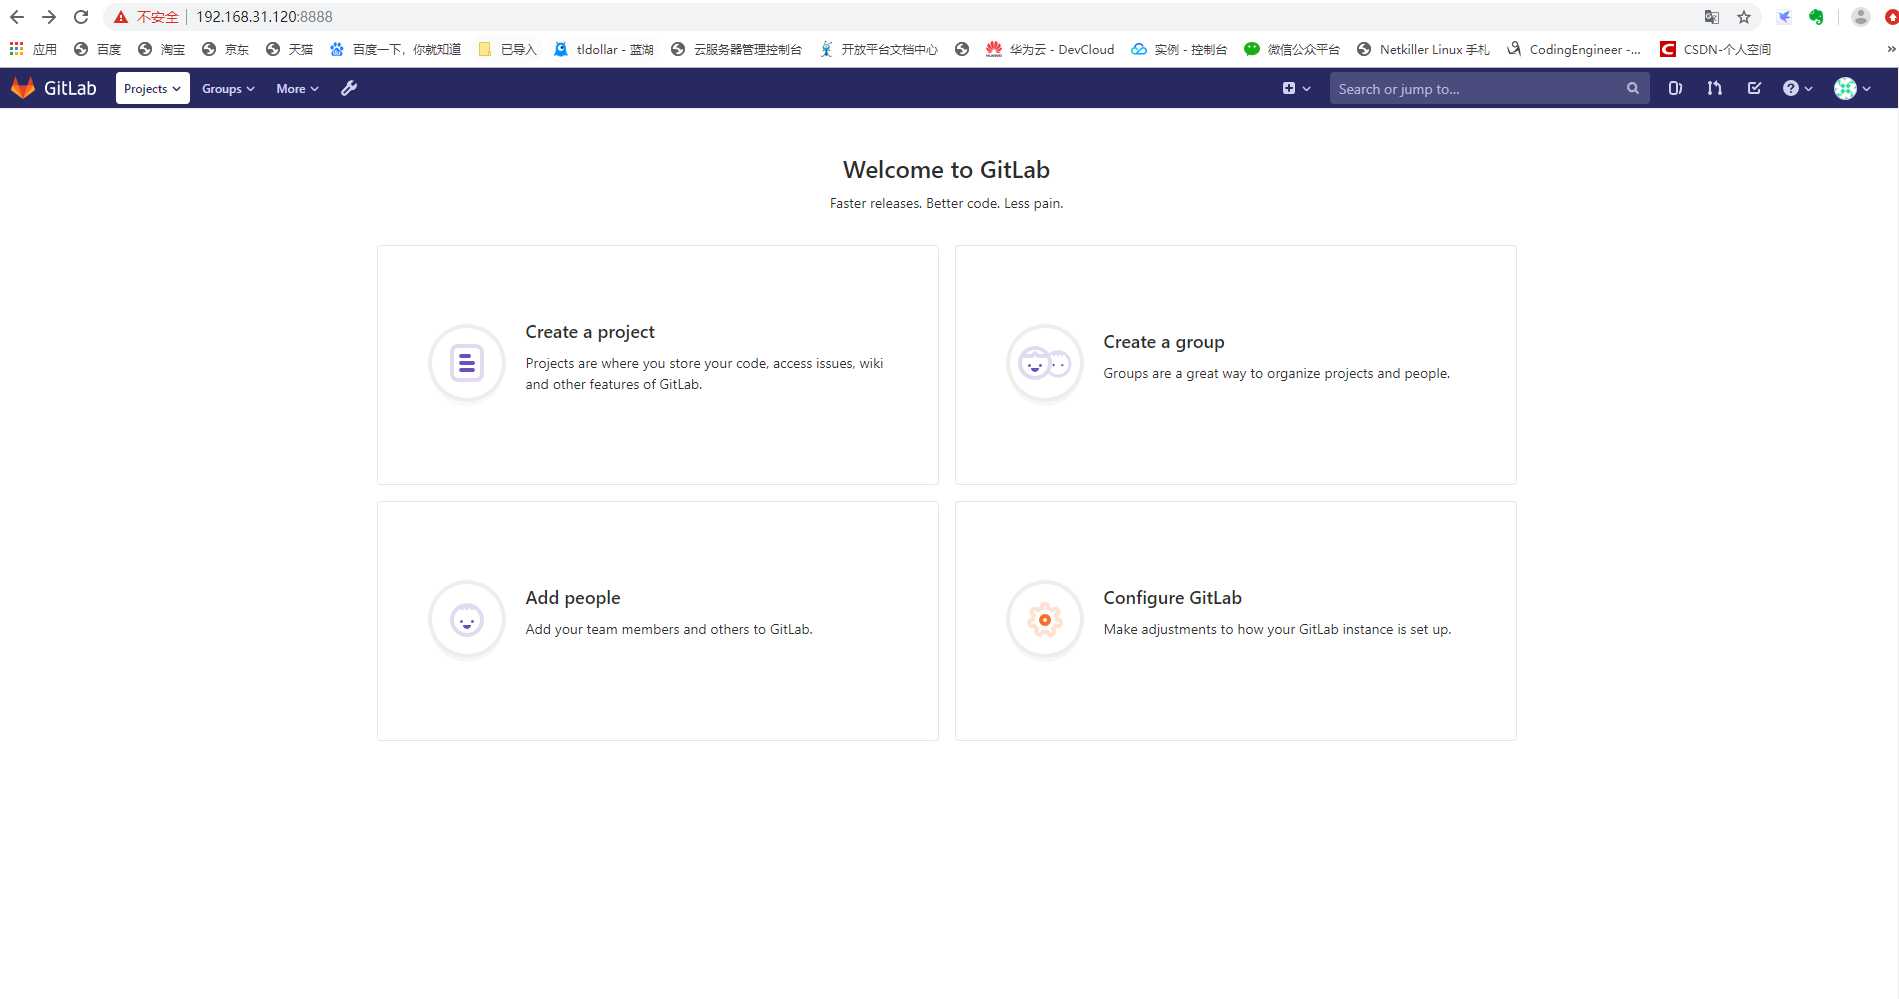
Task: Click the address bar URL 192.168.31.120:8888
Action: pyautogui.click(x=264, y=17)
